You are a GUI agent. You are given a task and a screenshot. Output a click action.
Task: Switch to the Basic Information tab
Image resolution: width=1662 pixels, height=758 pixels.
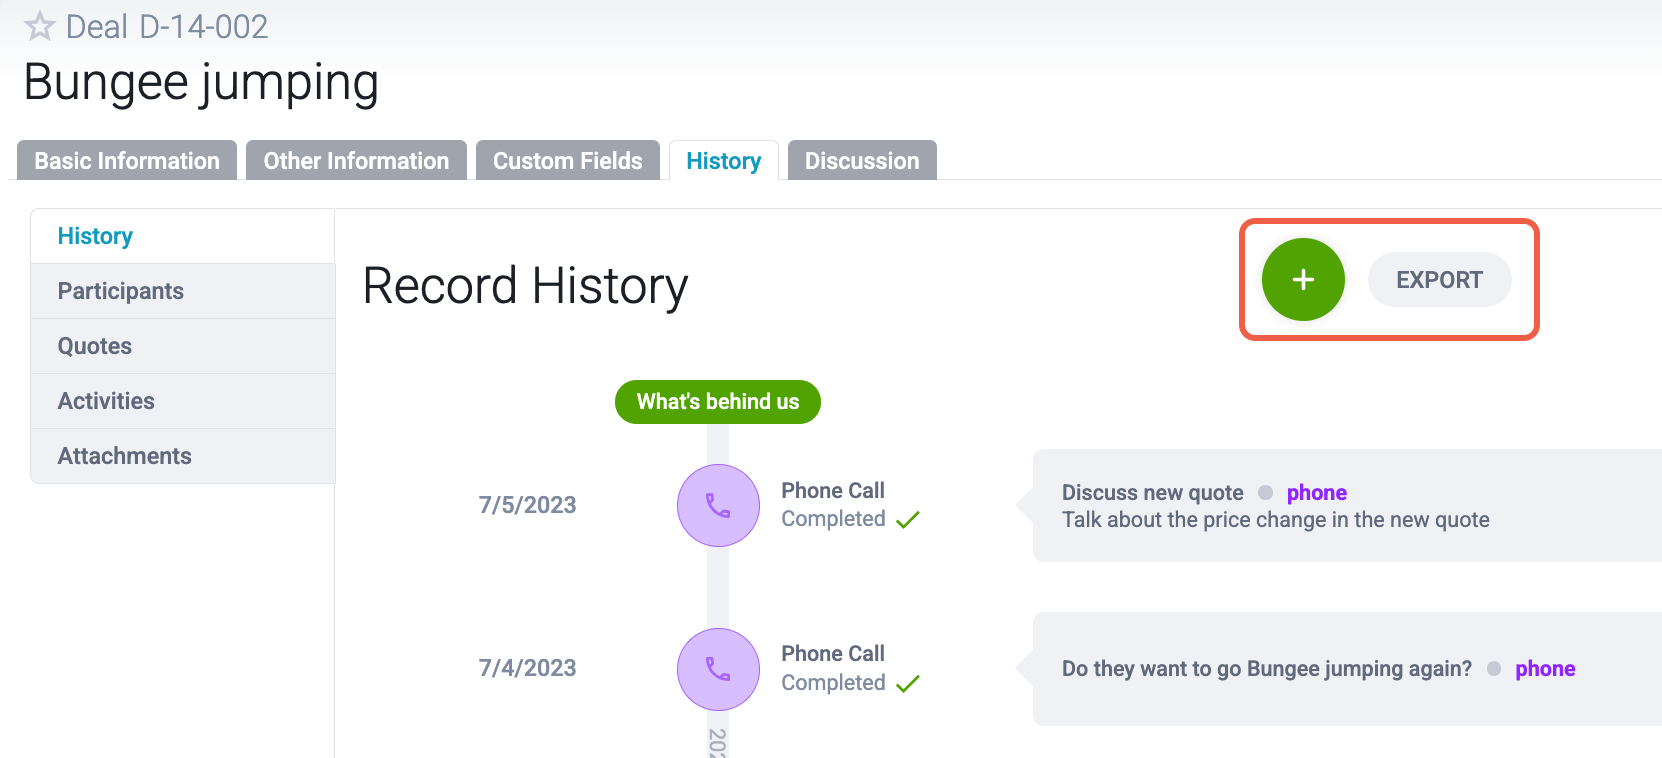pos(127,161)
